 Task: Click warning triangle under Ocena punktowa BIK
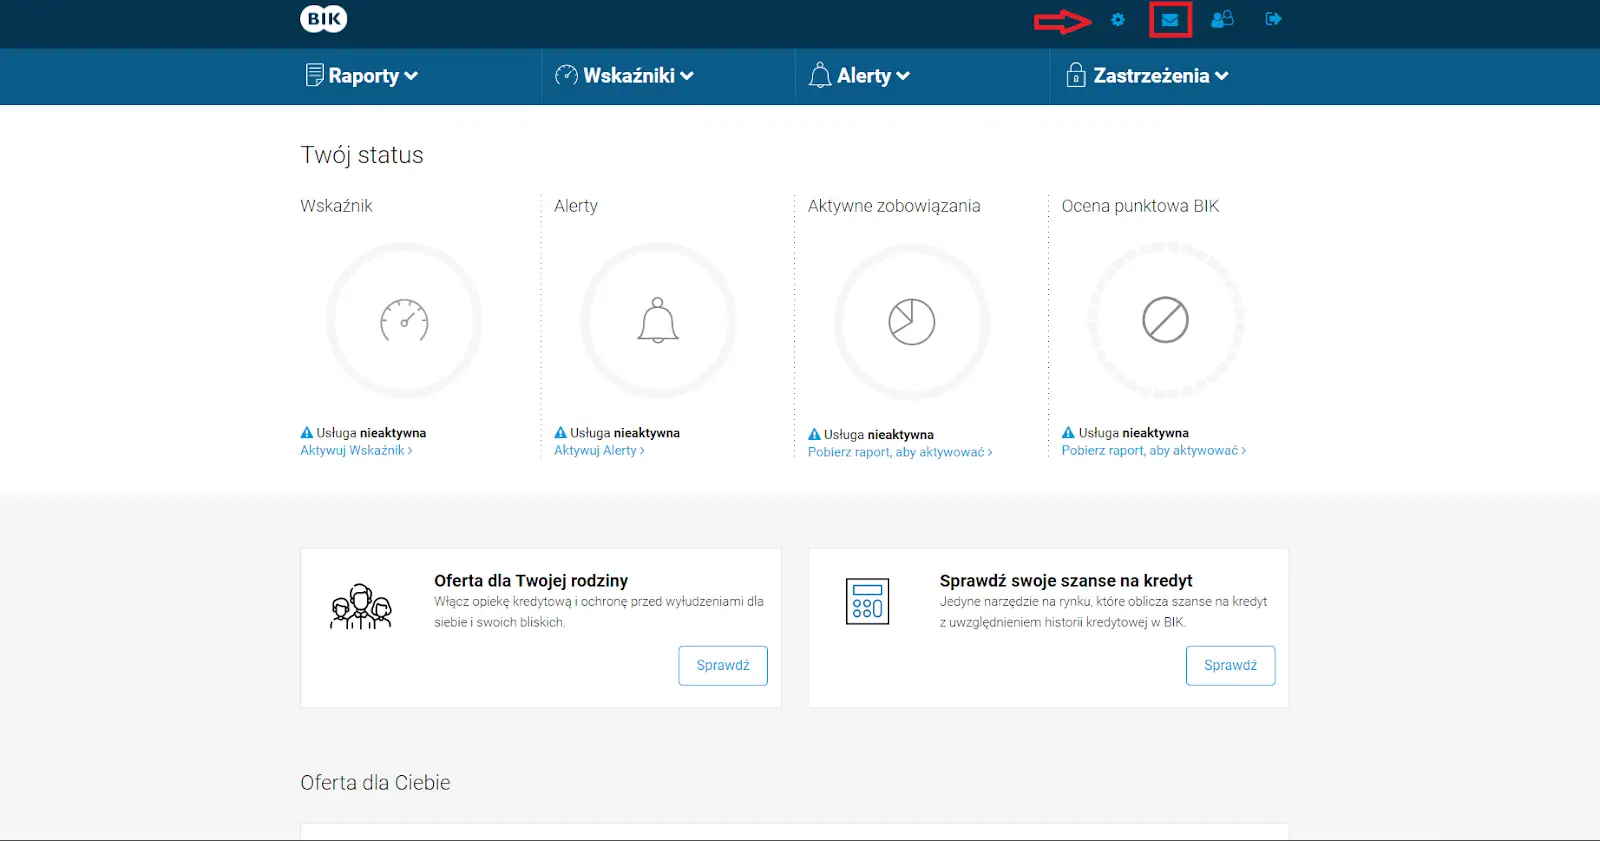pyautogui.click(x=1068, y=433)
